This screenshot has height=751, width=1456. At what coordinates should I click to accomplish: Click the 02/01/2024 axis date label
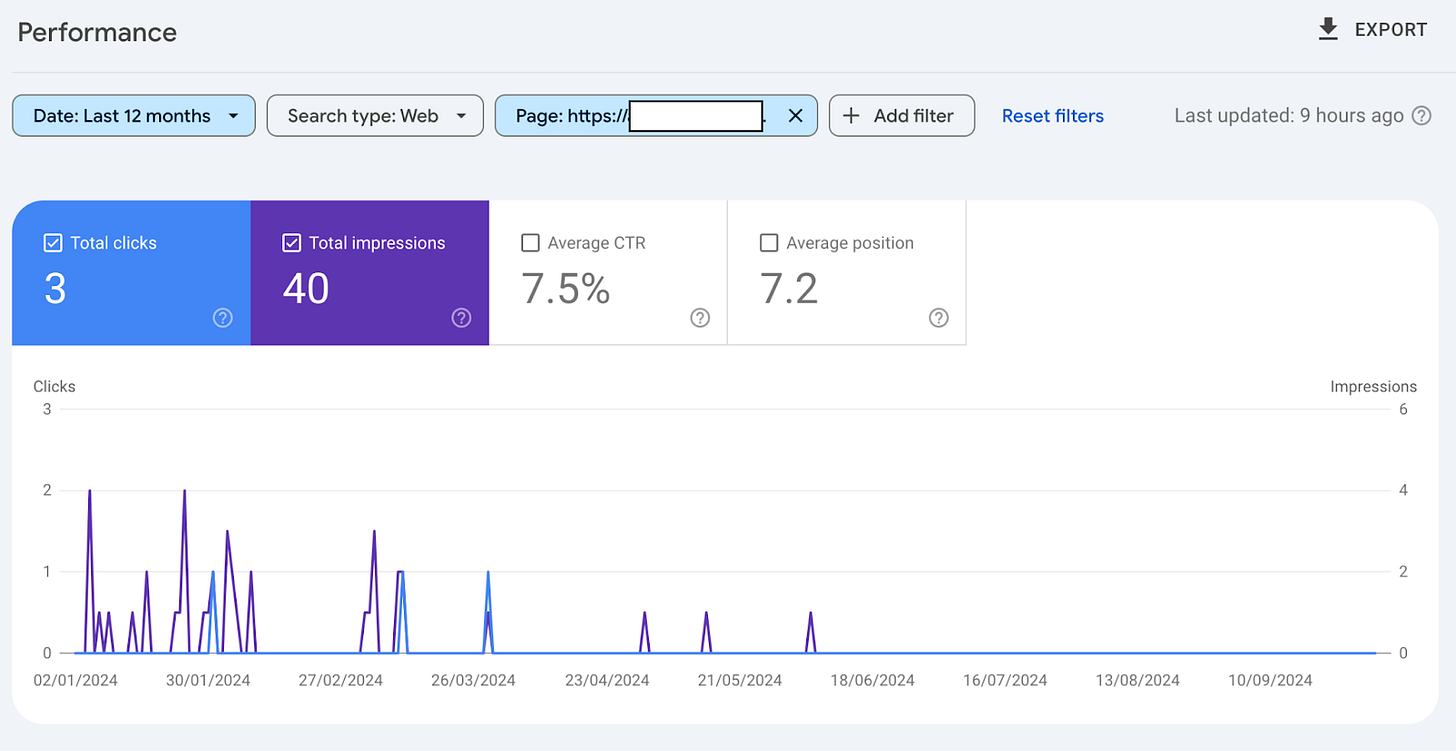(75, 680)
